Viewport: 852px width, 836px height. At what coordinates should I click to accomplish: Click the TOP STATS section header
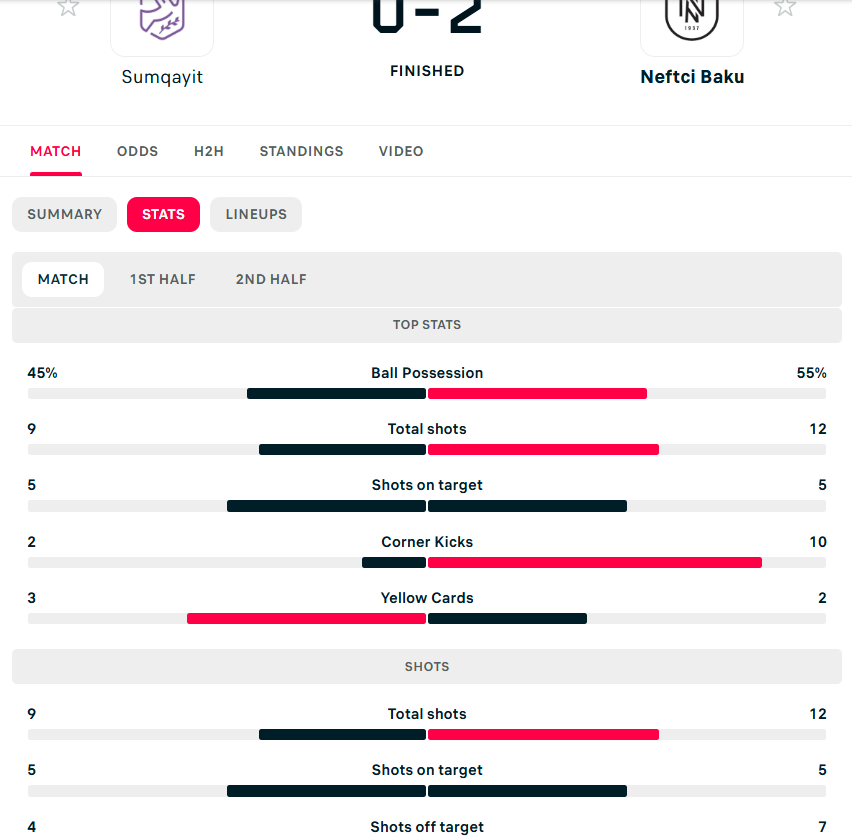point(427,325)
